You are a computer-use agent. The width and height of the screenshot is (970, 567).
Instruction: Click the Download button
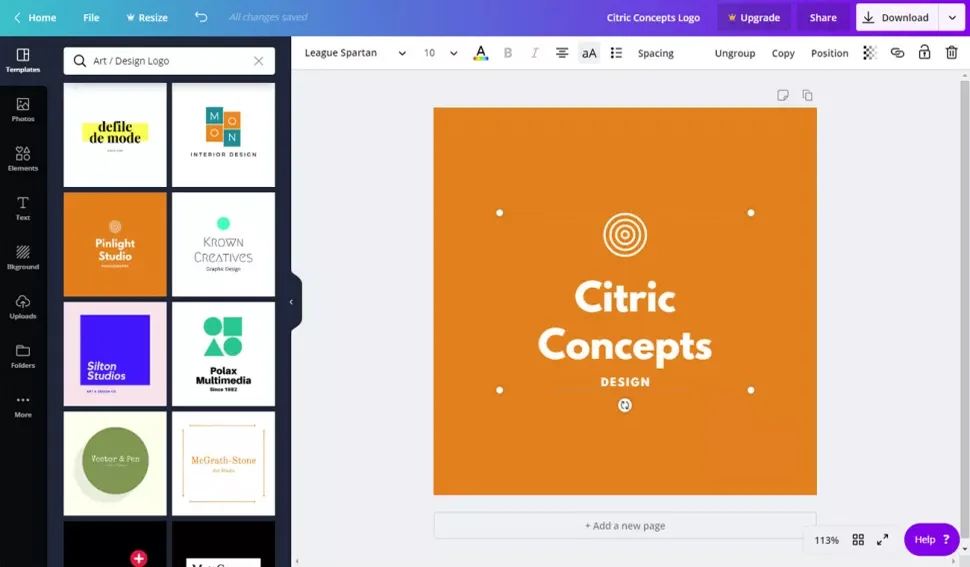[x=897, y=17]
